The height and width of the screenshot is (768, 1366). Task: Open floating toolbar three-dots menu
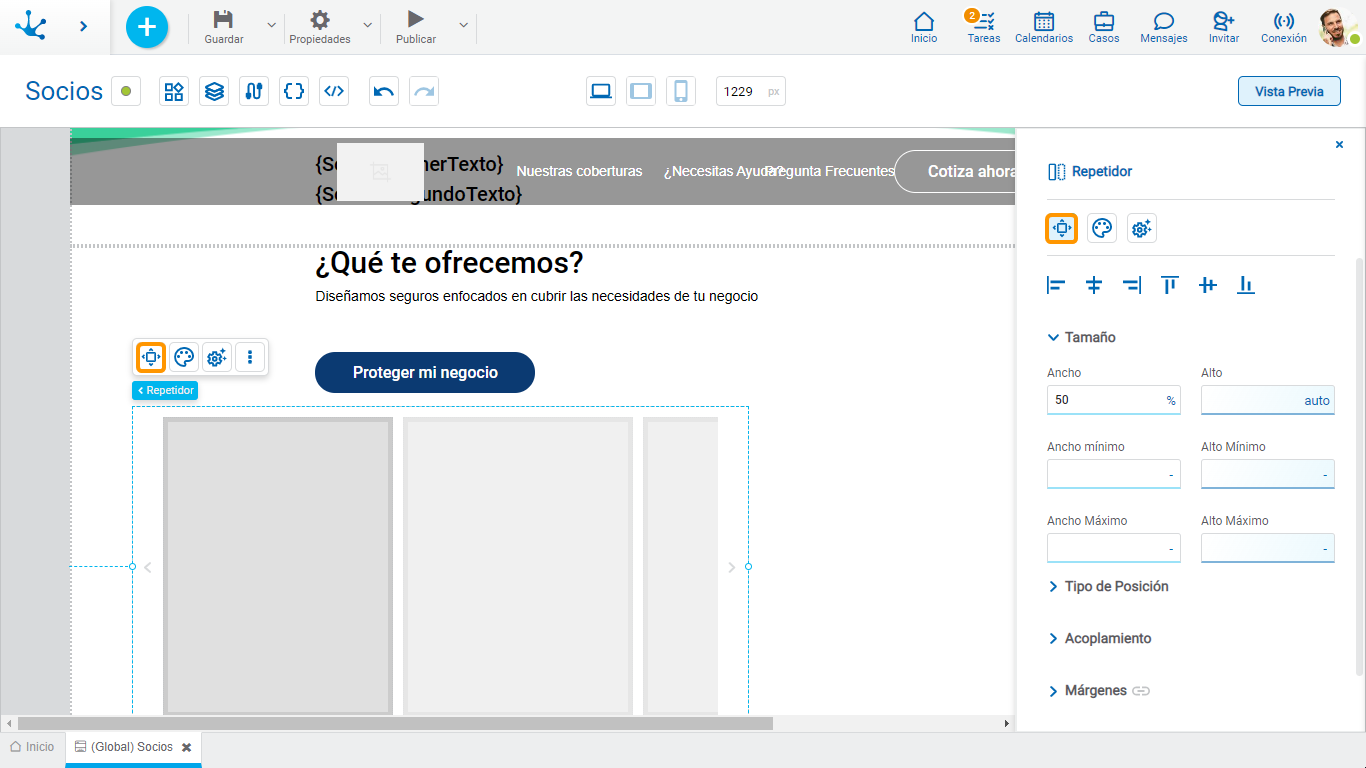tap(250, 357)
